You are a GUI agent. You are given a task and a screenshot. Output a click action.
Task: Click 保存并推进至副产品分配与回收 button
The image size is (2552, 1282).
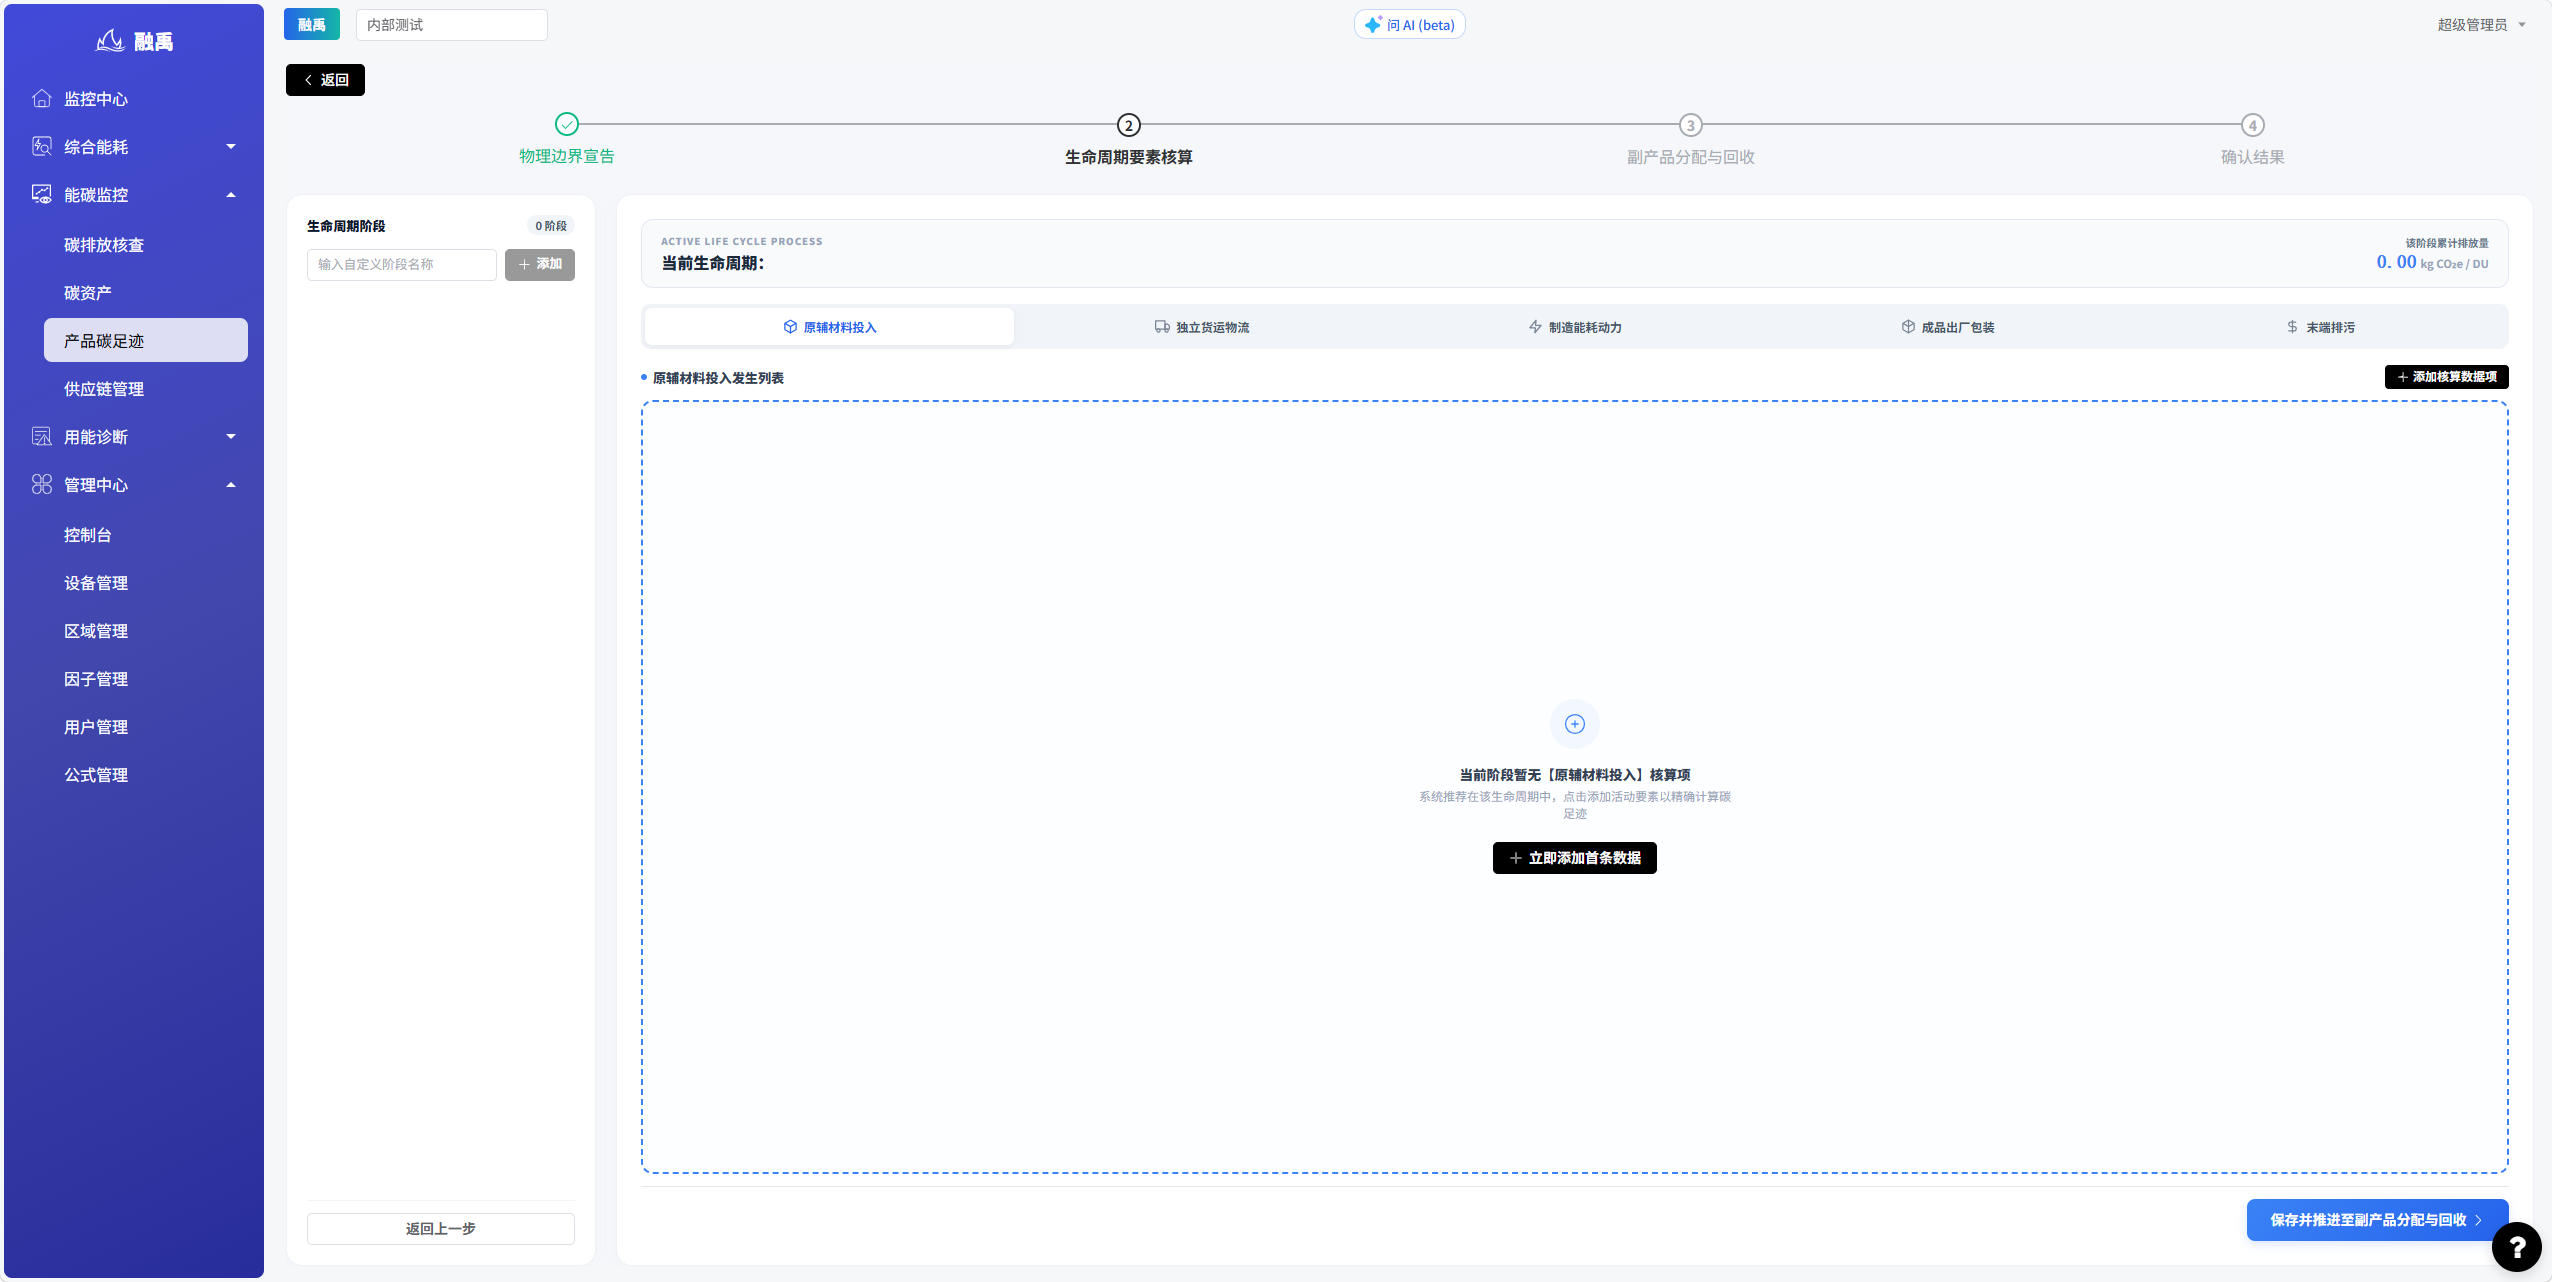pos(2376,1220)
